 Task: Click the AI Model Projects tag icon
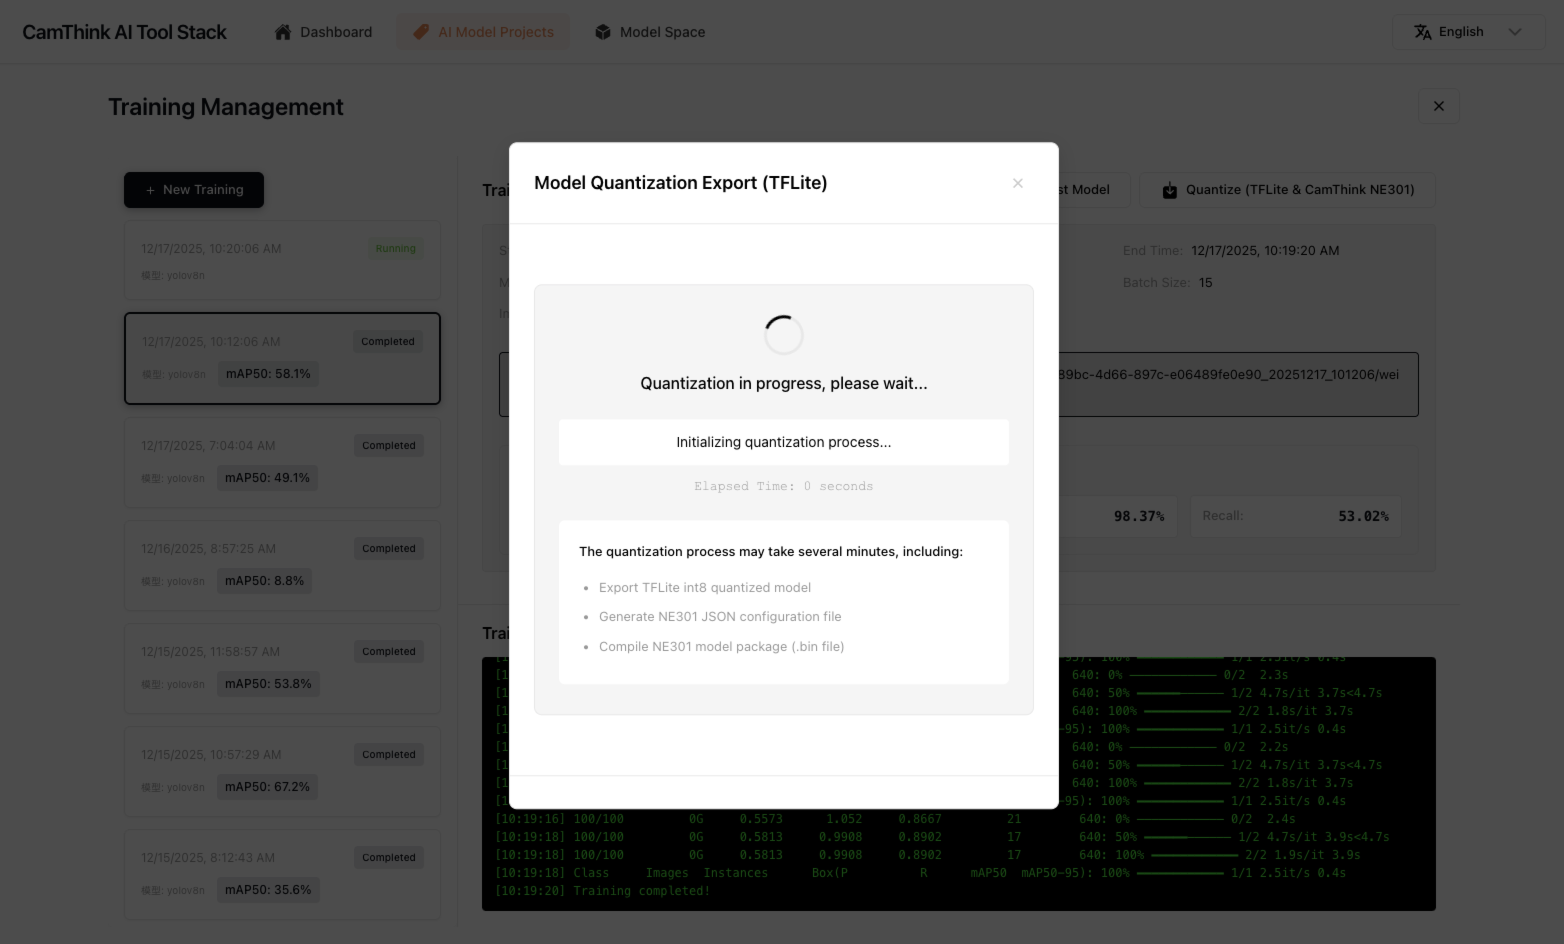[x=421, y=32]
